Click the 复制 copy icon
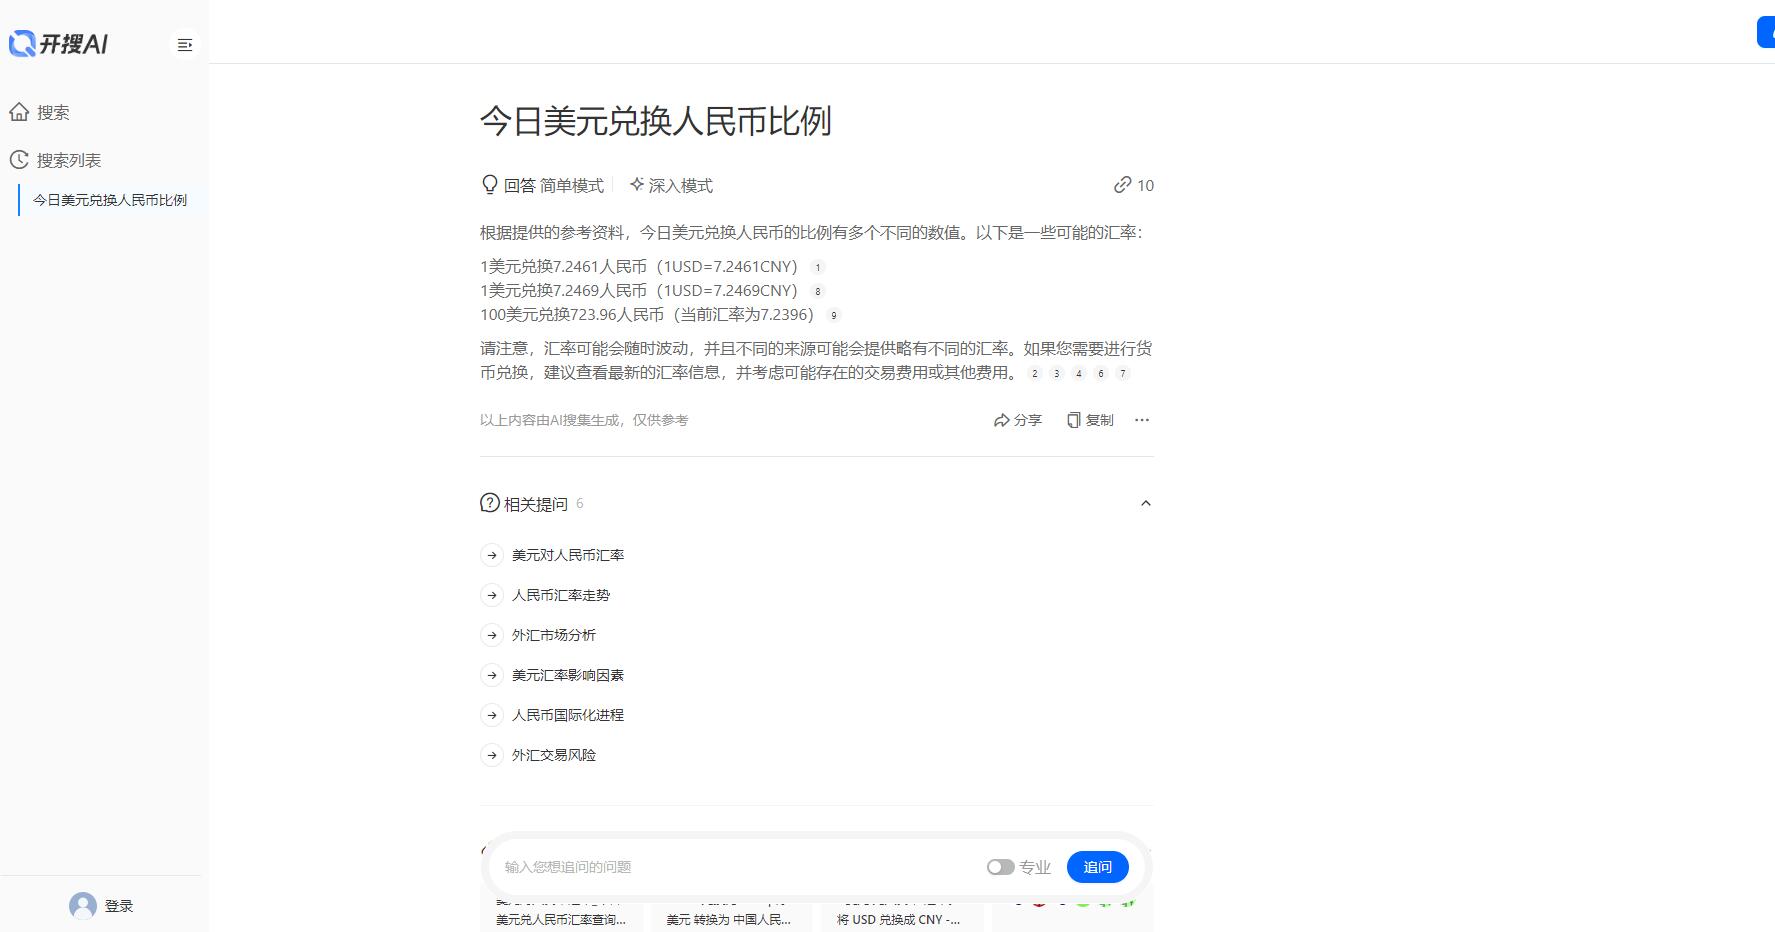This screenshot has width=1775, height=932. point(1072,420)
